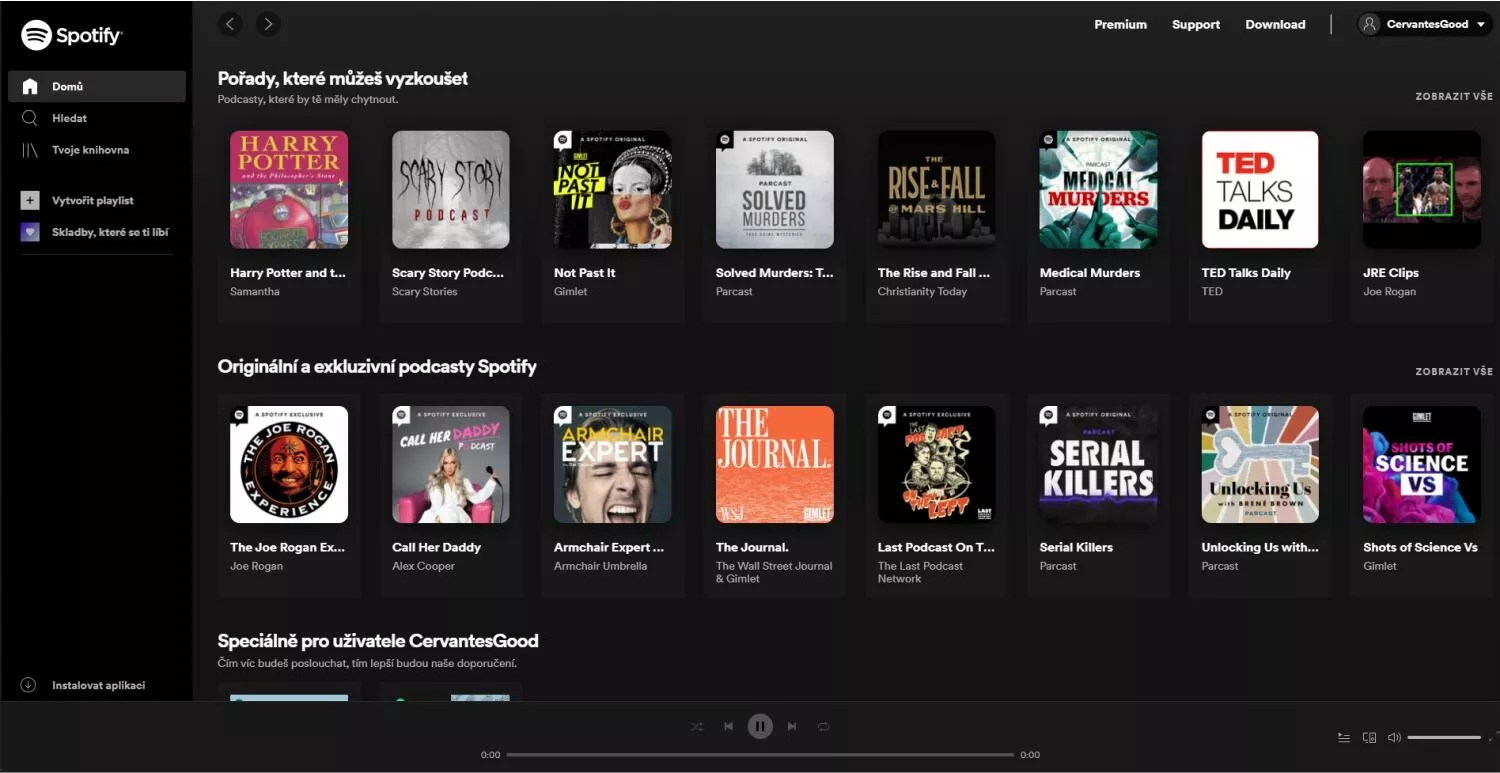The image size is (1500, 773).
Task: Click title text TED Talks Daily
Action: pyautogui.click(x=1246, y=273)
